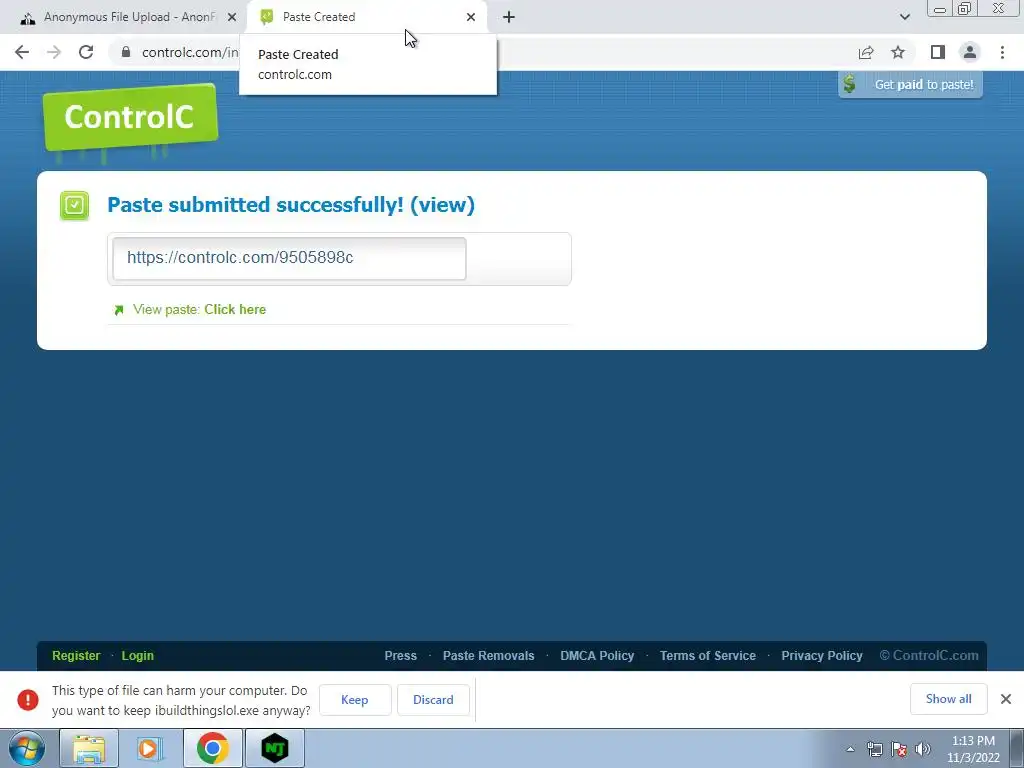Click the network tray icon
The height and width of the screenshot is (768, 1024).
(874, 749)
